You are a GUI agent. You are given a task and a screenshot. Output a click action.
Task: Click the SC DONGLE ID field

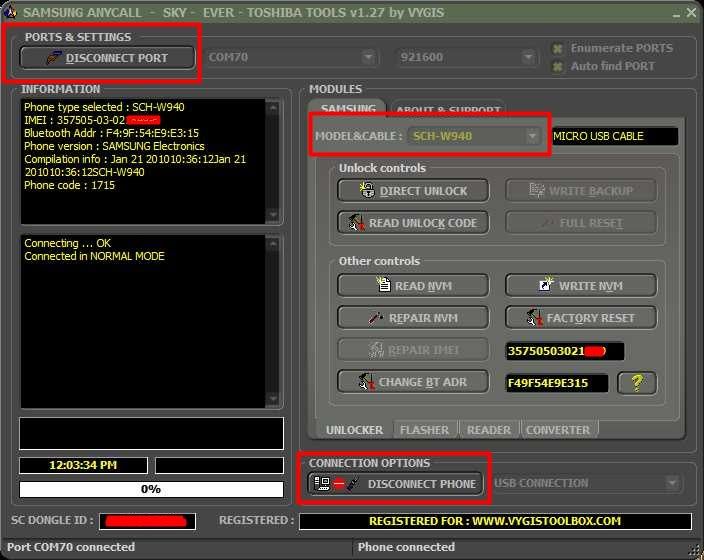(147, 521)
